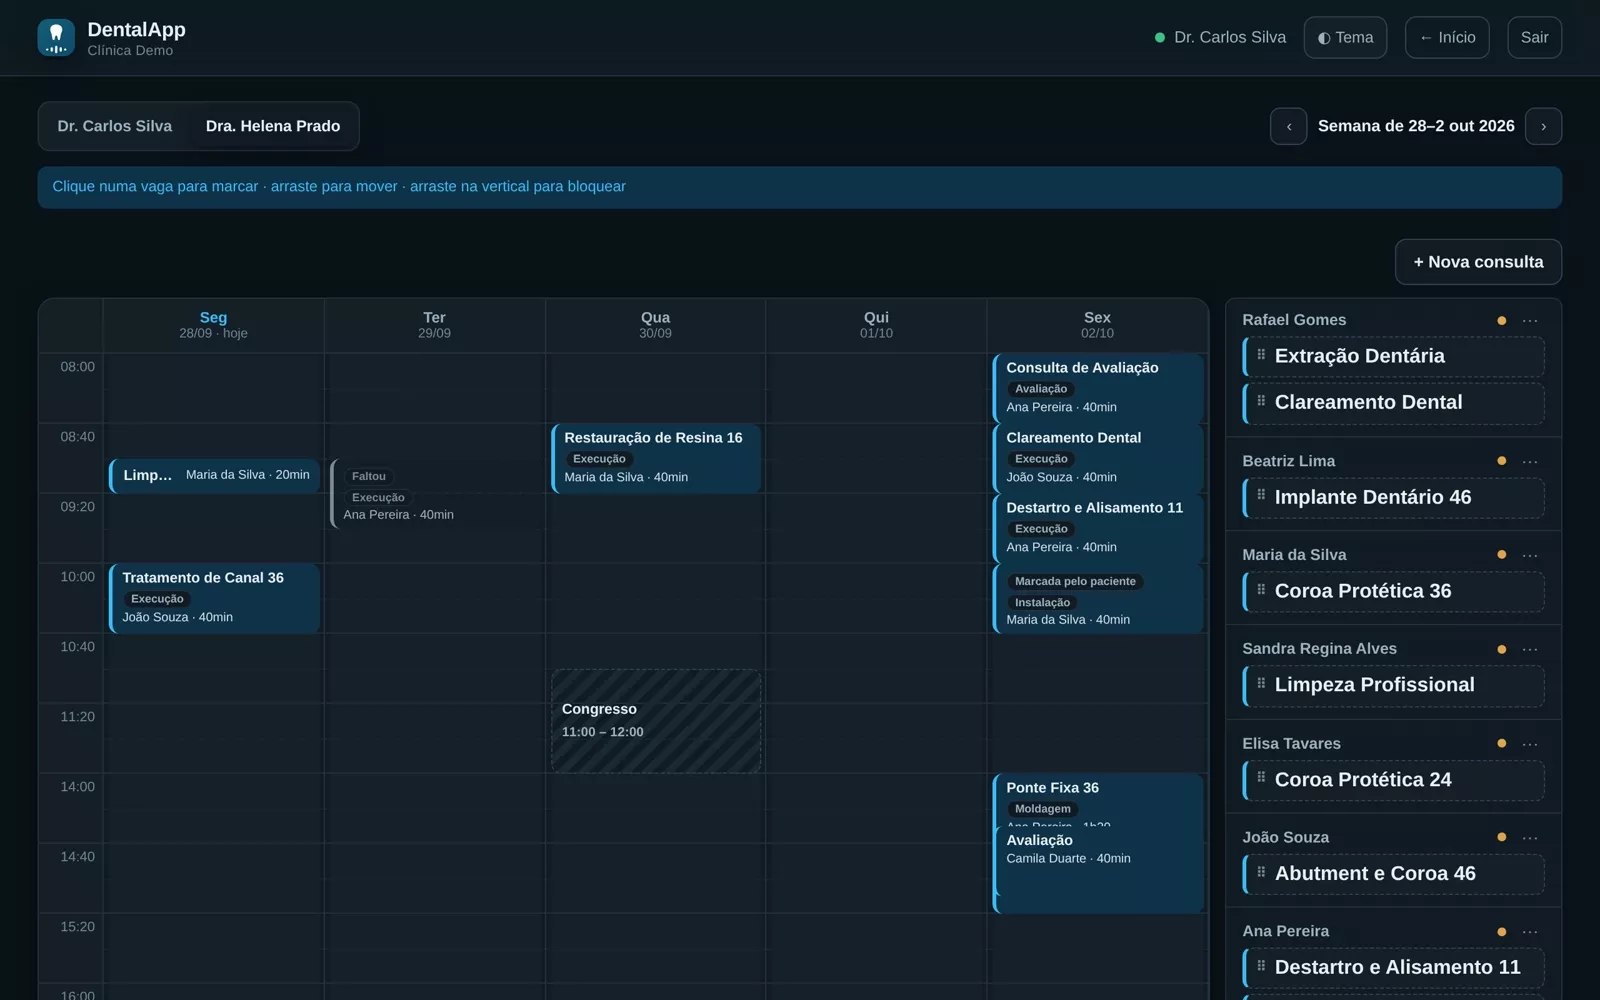1600x1000 pixels.
Task: Open the Ponte Fixa 36 appointment
Action: pyautogui.click(x=1098, y=799)
